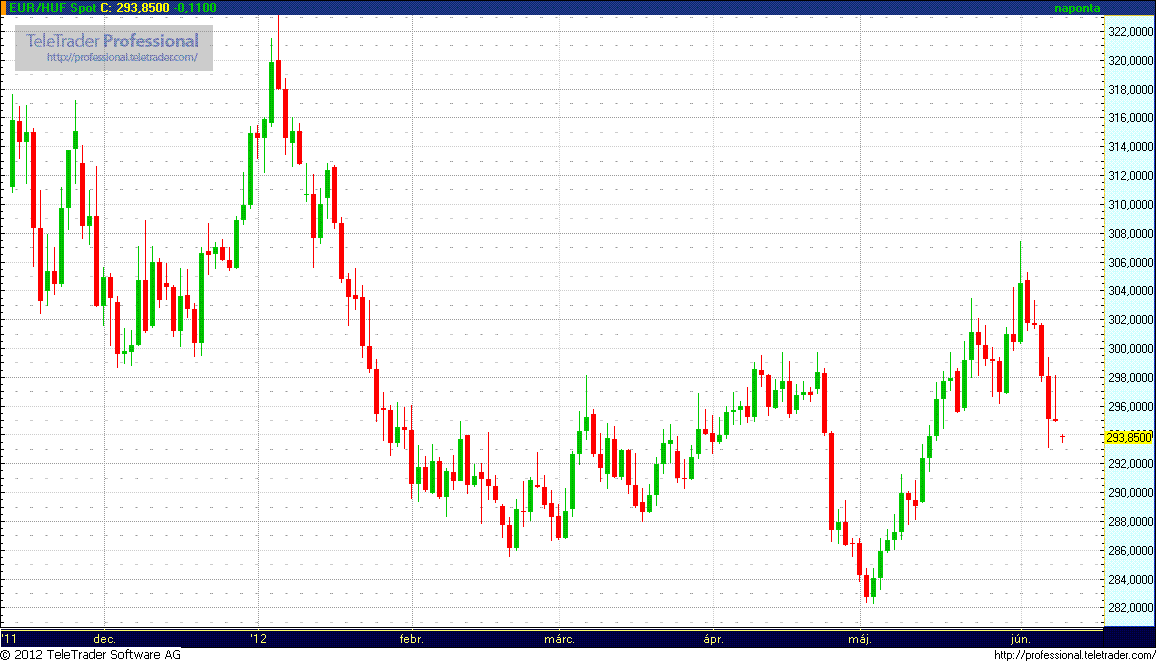
Task: Click the 286,0000 price axis label
Action: pyautogui.click(x=1130, y=551)
